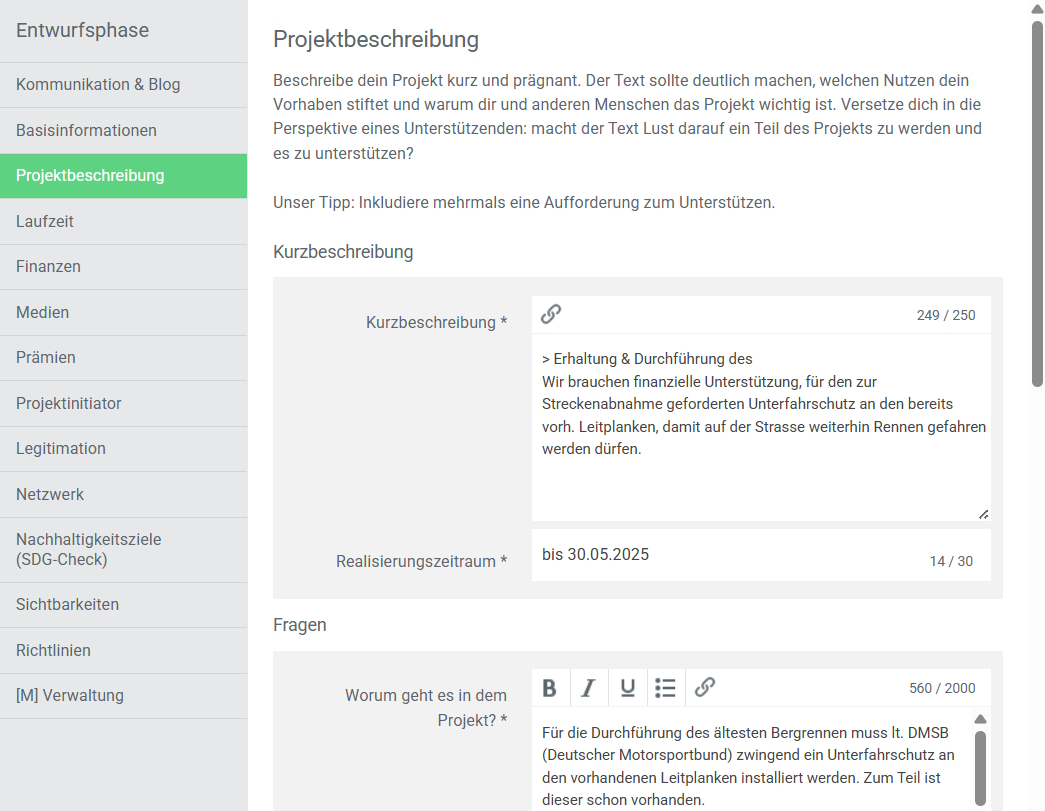The height and width of the screenshot is (811, 1045).
Task: Click the page scrollbar up arrow
Action: (x=1037, y=9)
